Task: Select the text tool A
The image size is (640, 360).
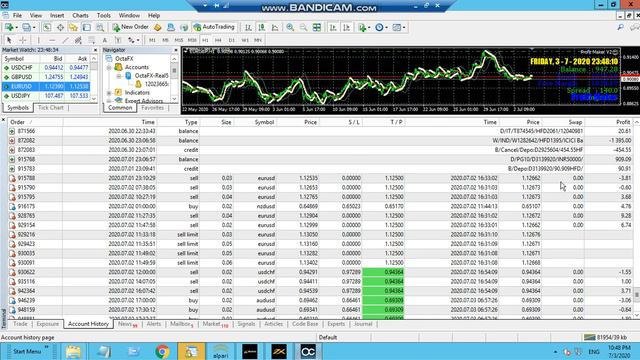Action: coord(105,40)
